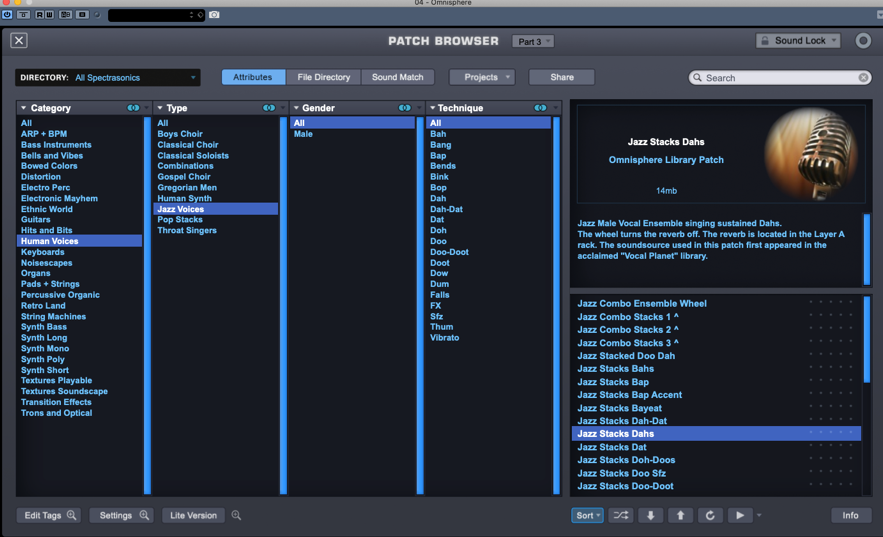Click the patch description scrollbar
This screenshot has width=883, height=537.
867,249
